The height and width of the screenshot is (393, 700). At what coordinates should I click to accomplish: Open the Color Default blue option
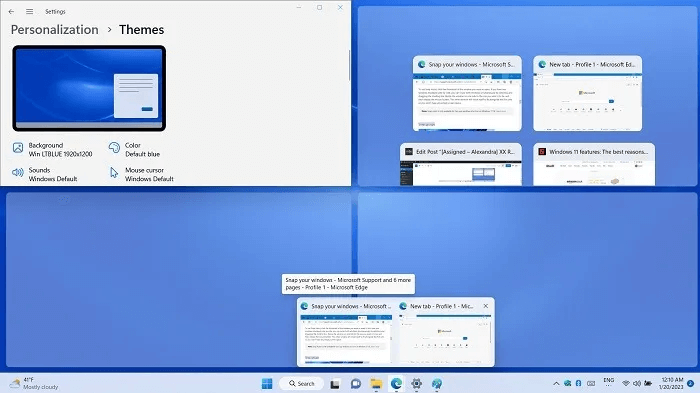coord(134,150)
